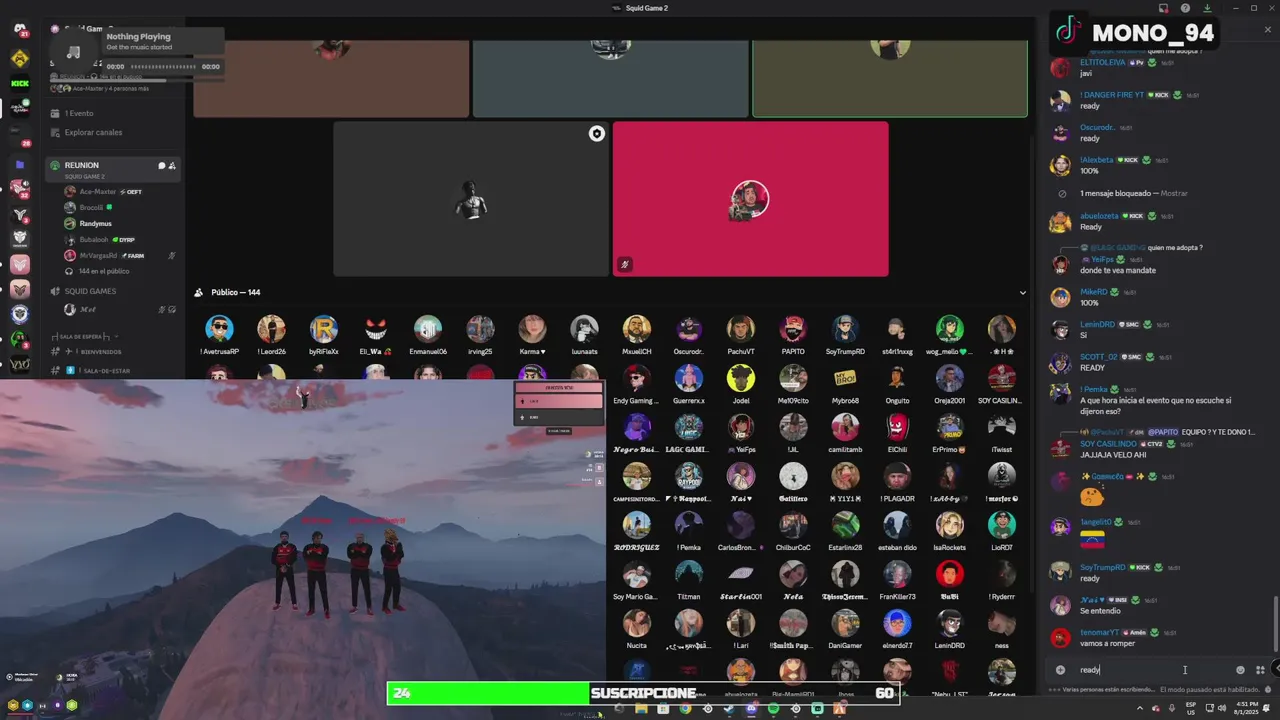Click the gear icon on the dark video tile
Screen dimensions: 1280x720
(x=597, y=133)
